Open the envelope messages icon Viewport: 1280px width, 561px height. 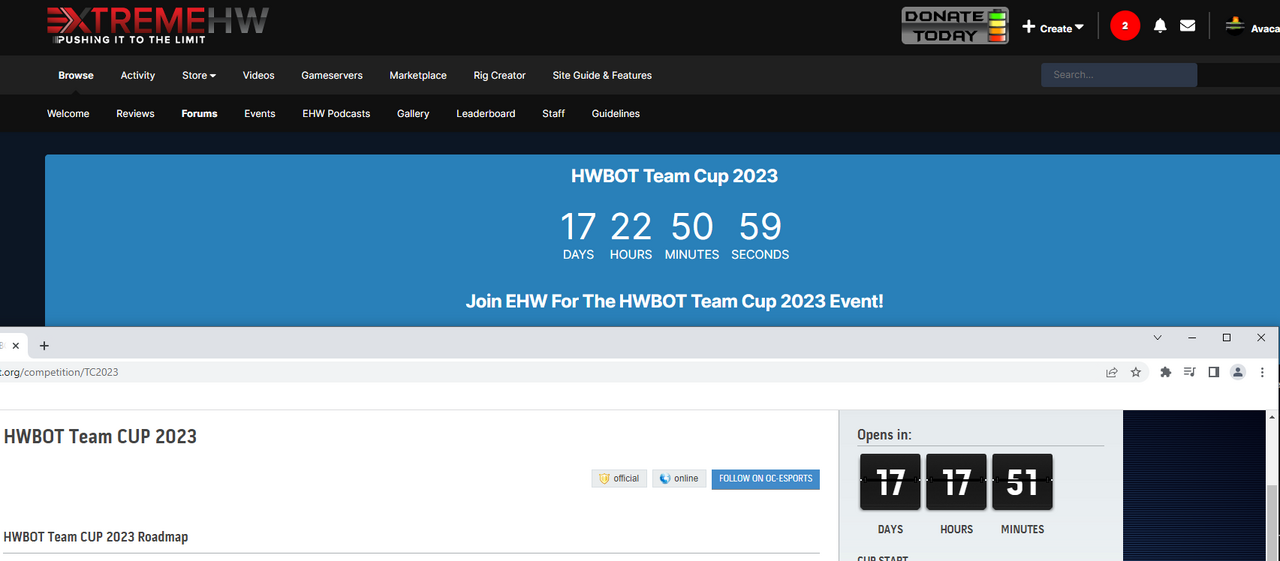click(1187, 26)
